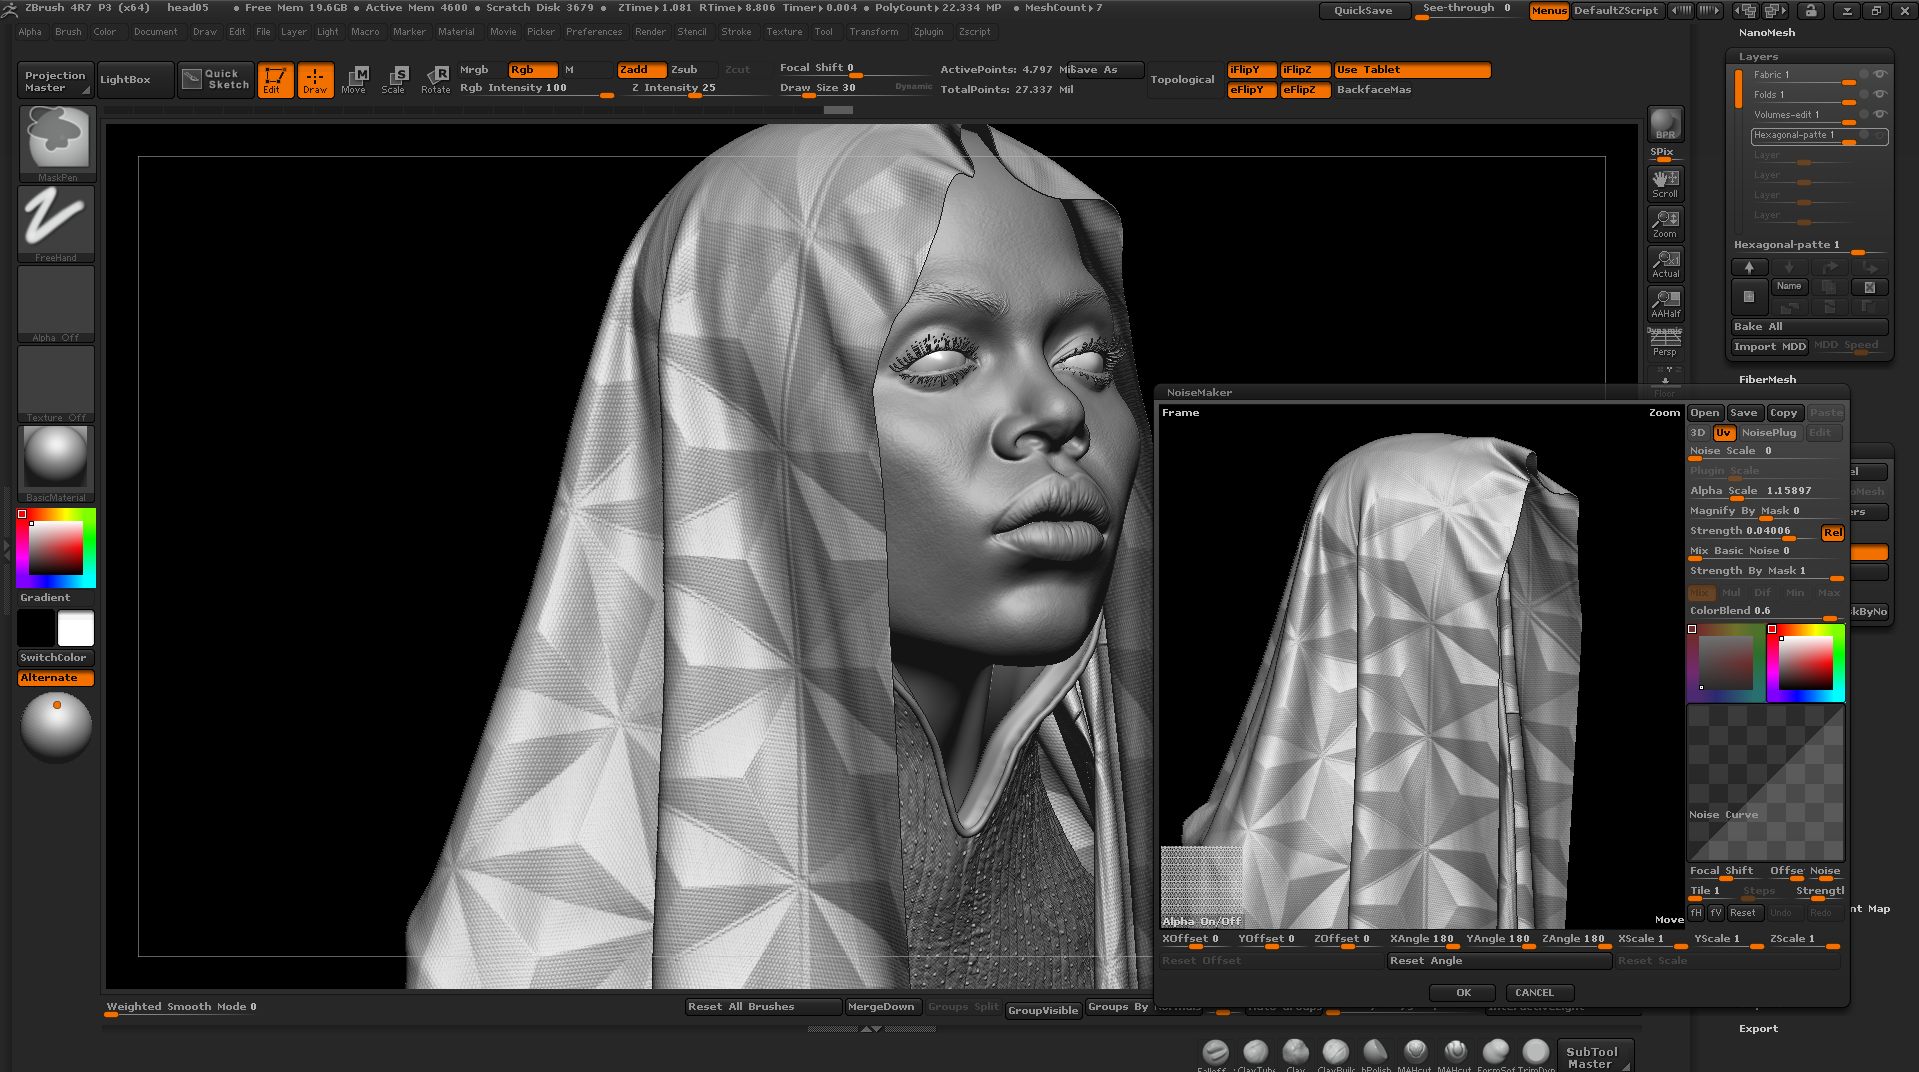Viewport: 1919px width, 1072px height.
Task: Select the hPolish brush icon
Action: tap(1376, 1052)
